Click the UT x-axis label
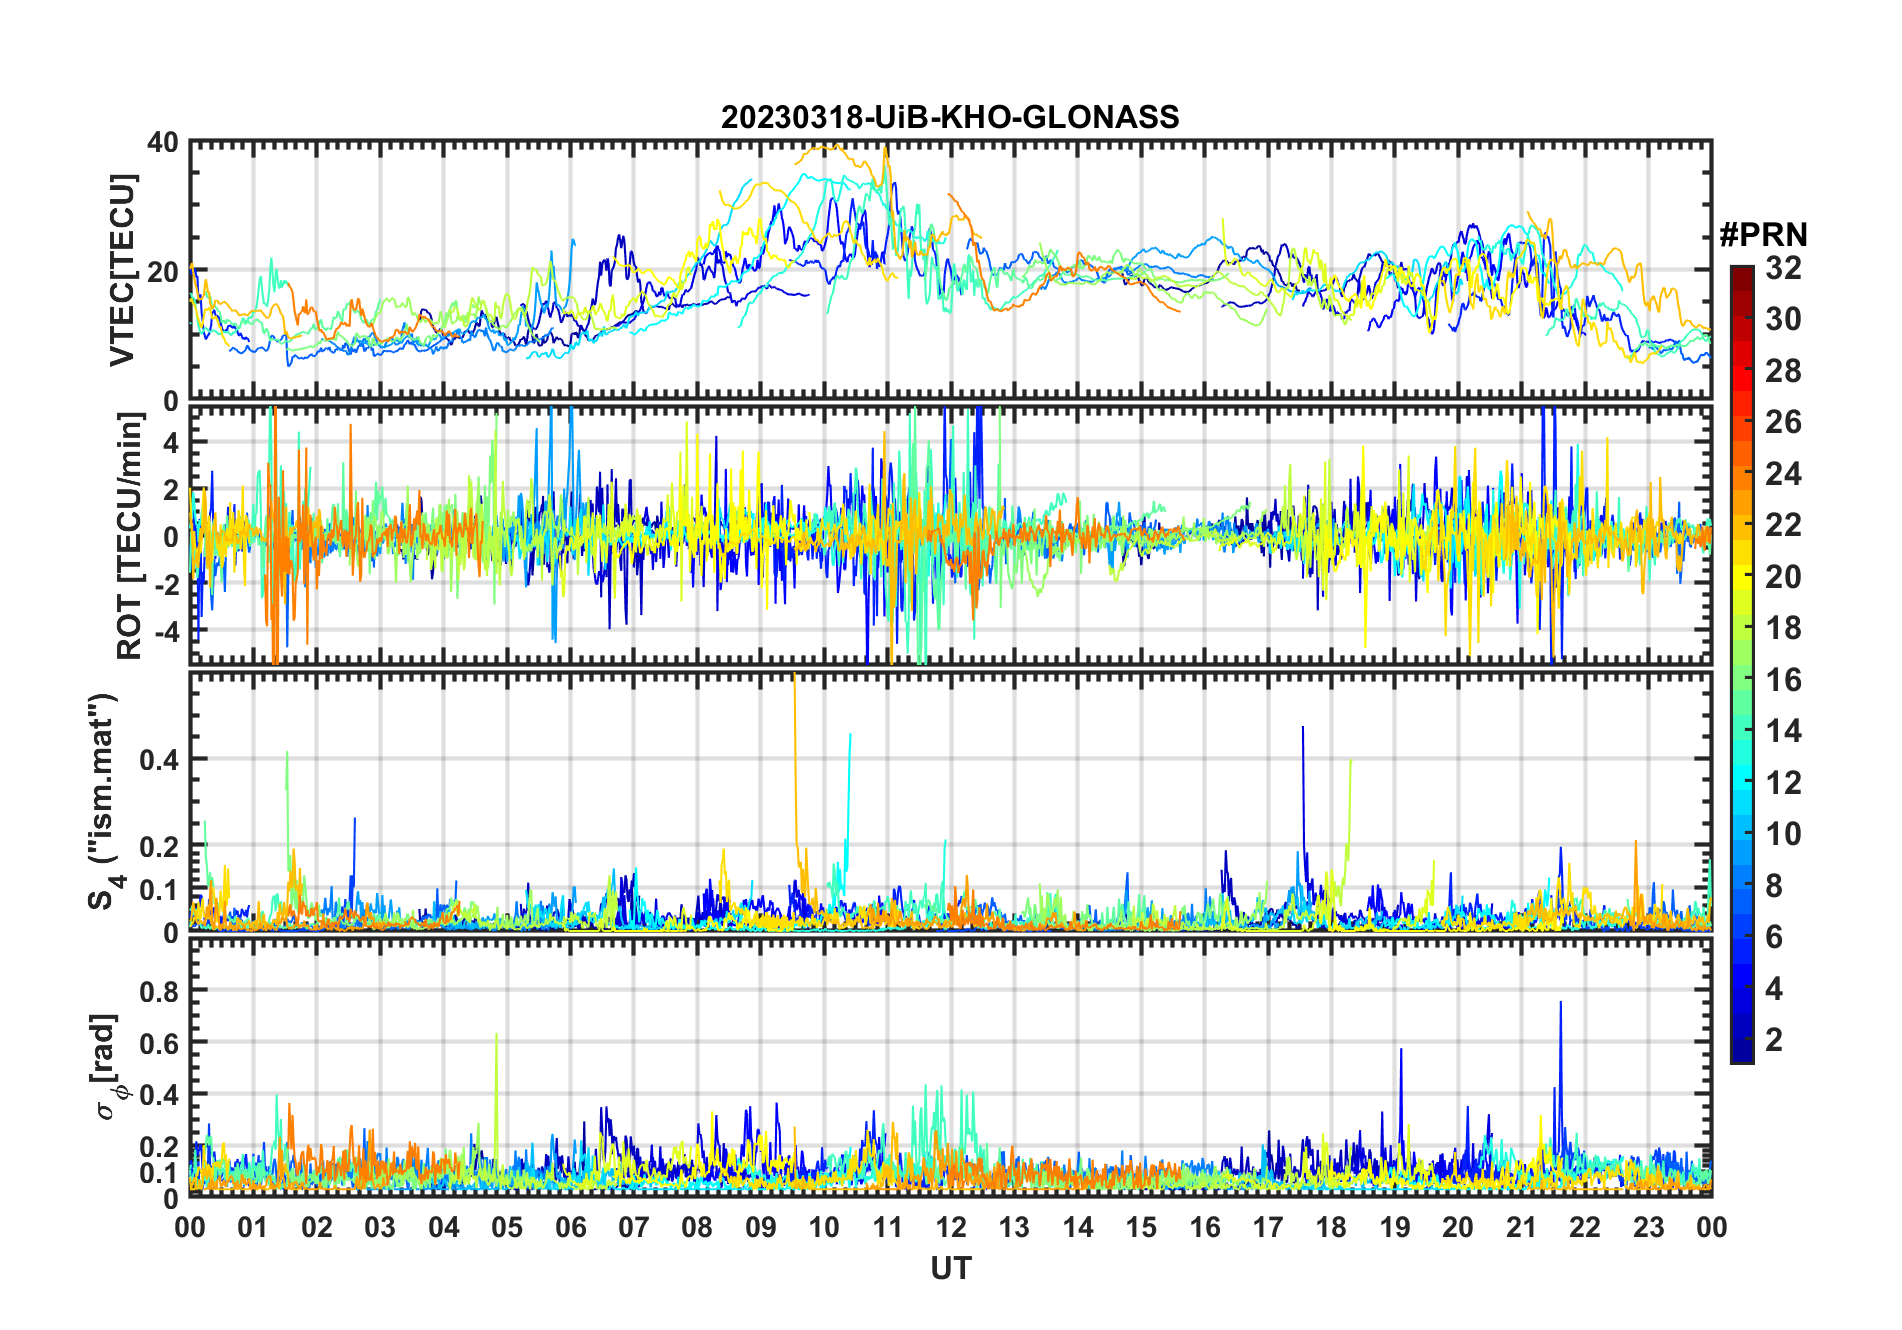The image size is (1902, 1330). (950, 1268)
